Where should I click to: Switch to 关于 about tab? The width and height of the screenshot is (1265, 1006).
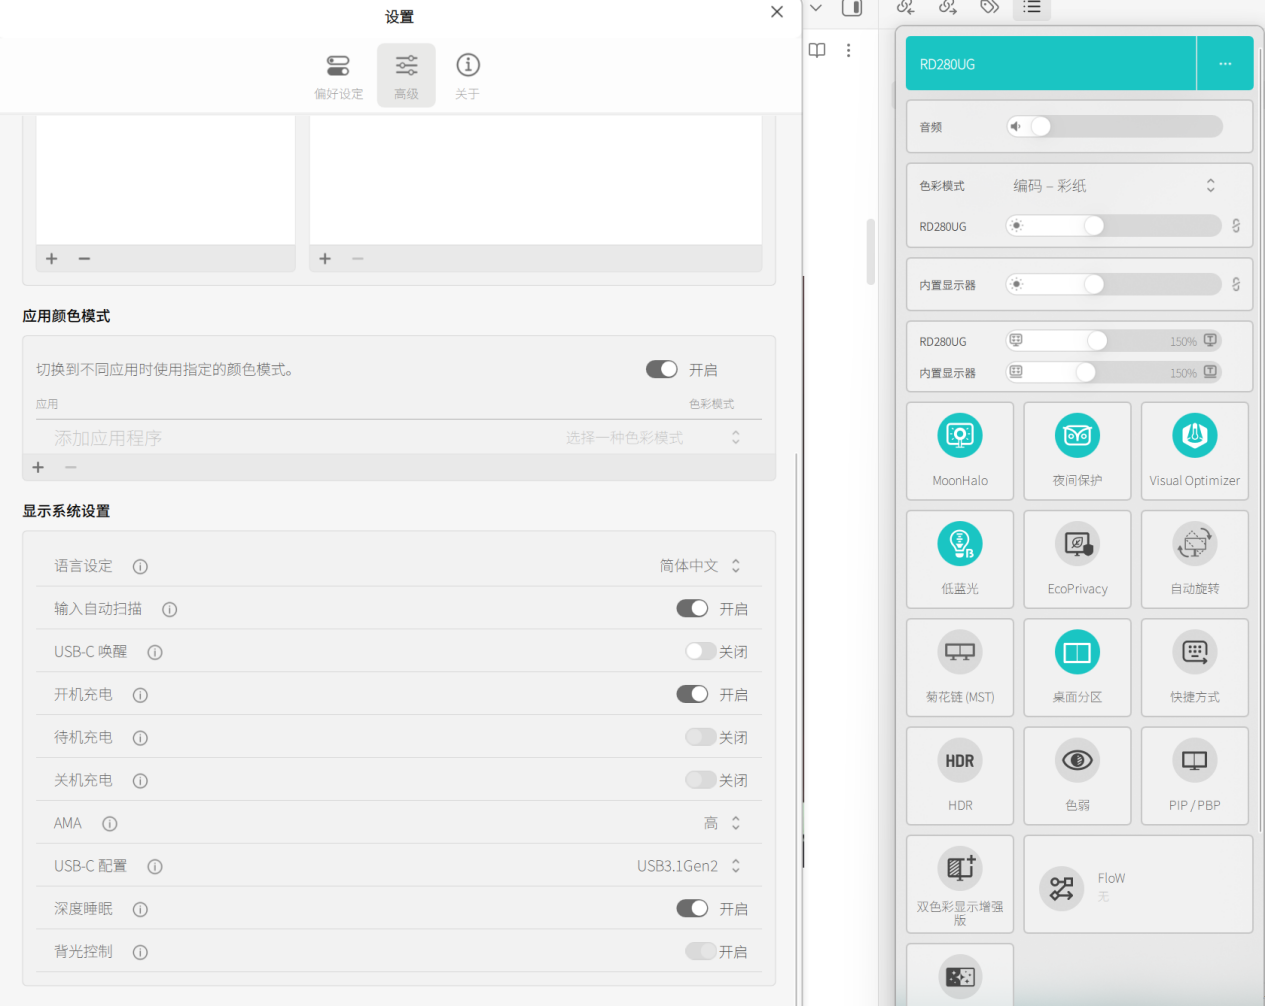(467, 76)
